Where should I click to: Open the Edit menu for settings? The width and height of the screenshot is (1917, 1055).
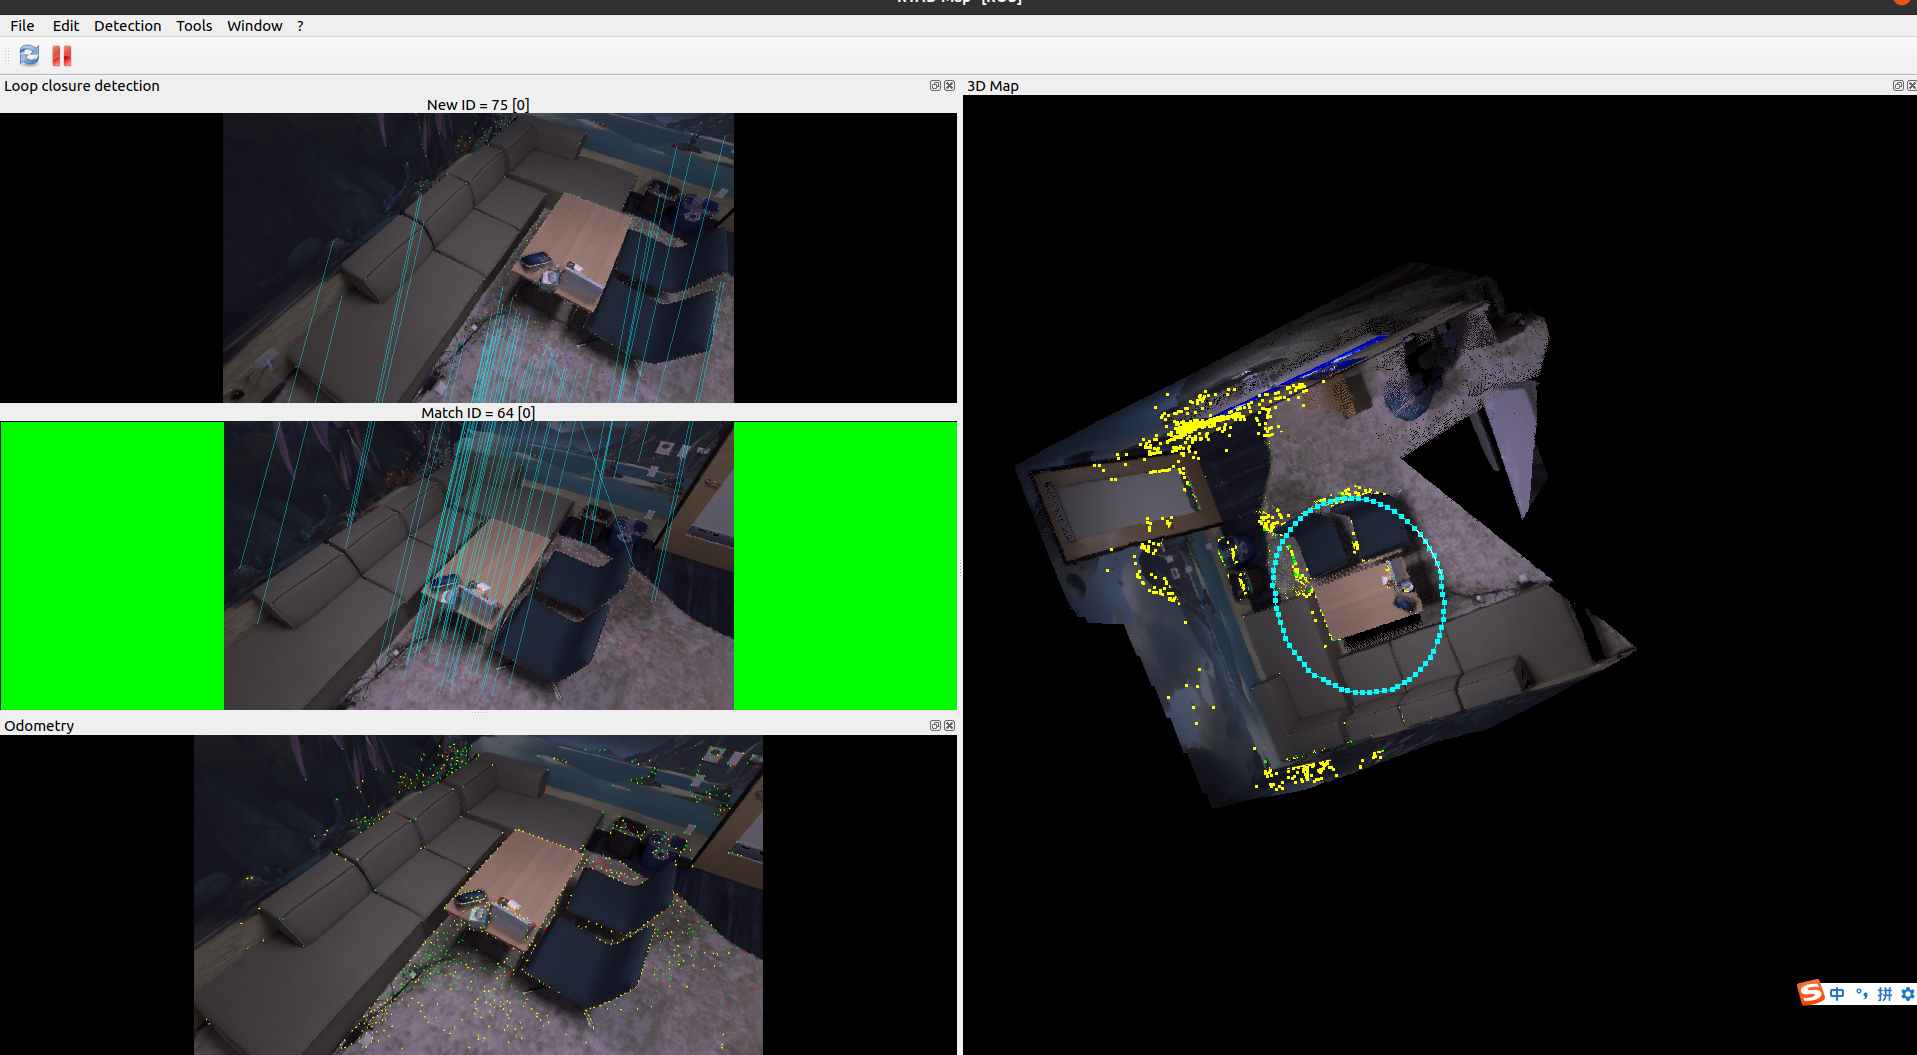[x=65, y=25]
